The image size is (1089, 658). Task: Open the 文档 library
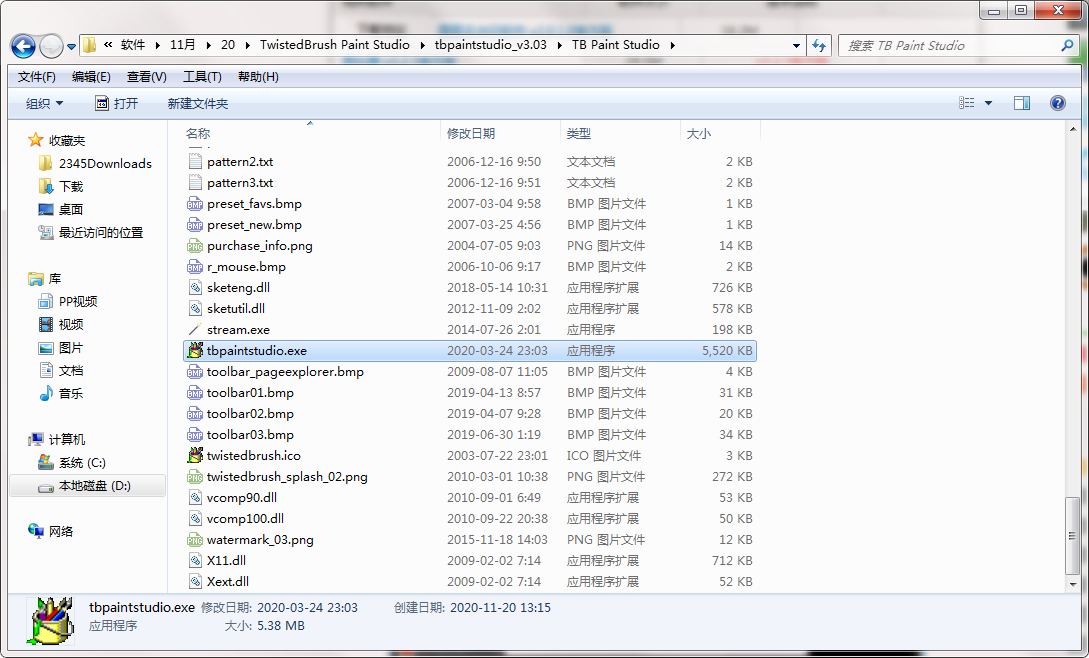click(71, 370)
